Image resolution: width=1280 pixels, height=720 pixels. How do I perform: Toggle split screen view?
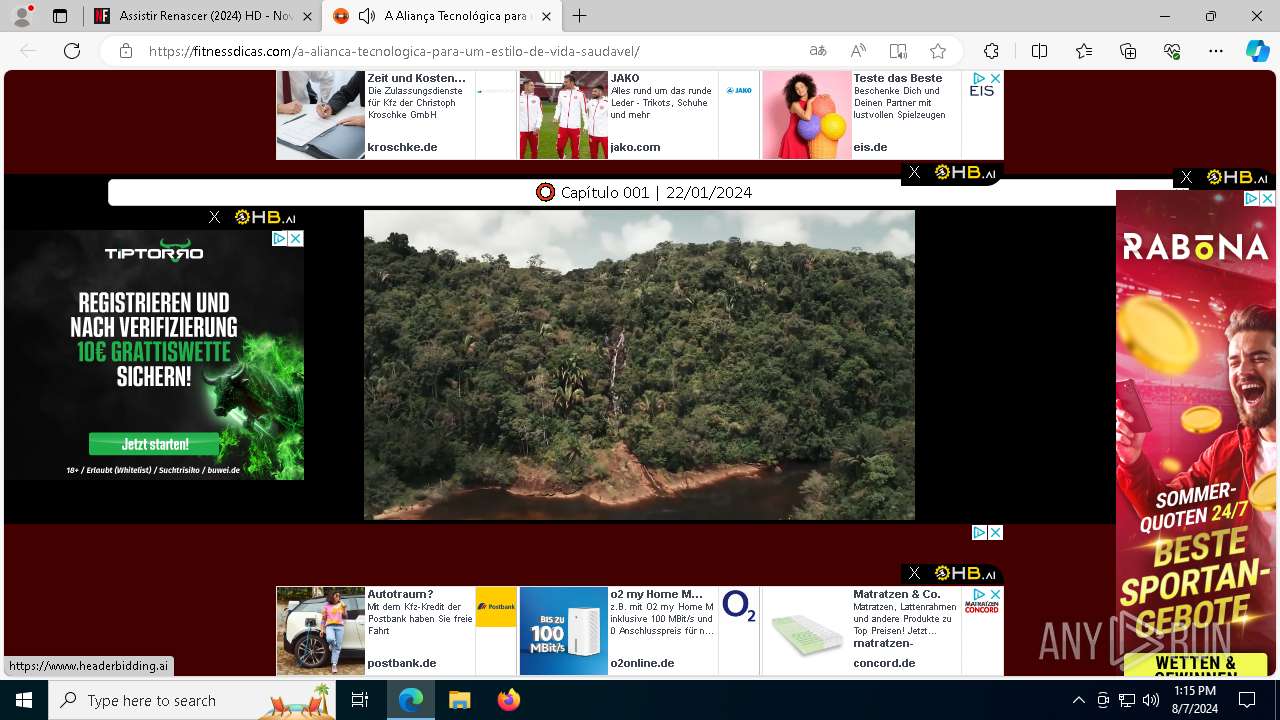pyautogui.click(x=1039, y=51)
